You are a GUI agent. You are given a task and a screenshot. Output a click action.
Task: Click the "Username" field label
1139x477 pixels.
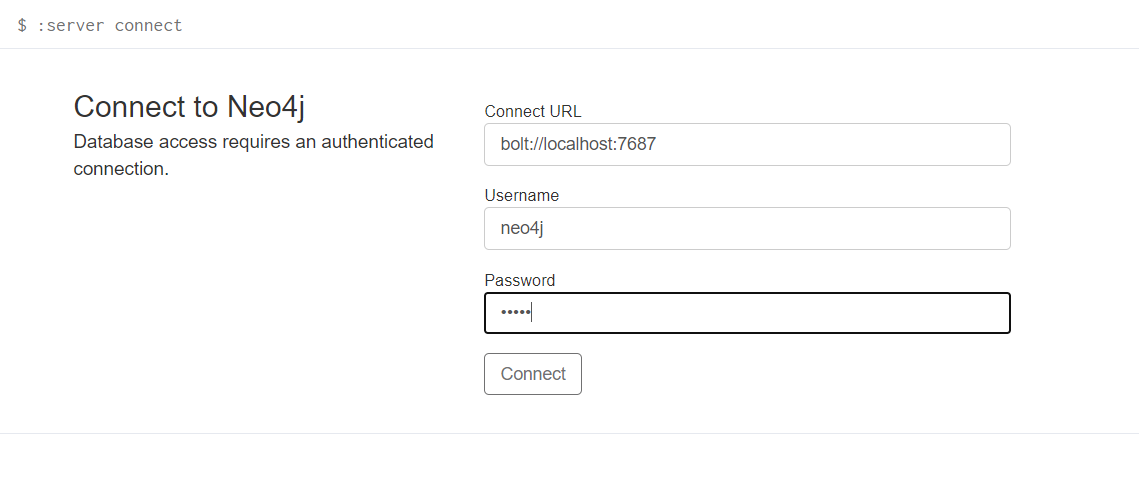point(522,195)
